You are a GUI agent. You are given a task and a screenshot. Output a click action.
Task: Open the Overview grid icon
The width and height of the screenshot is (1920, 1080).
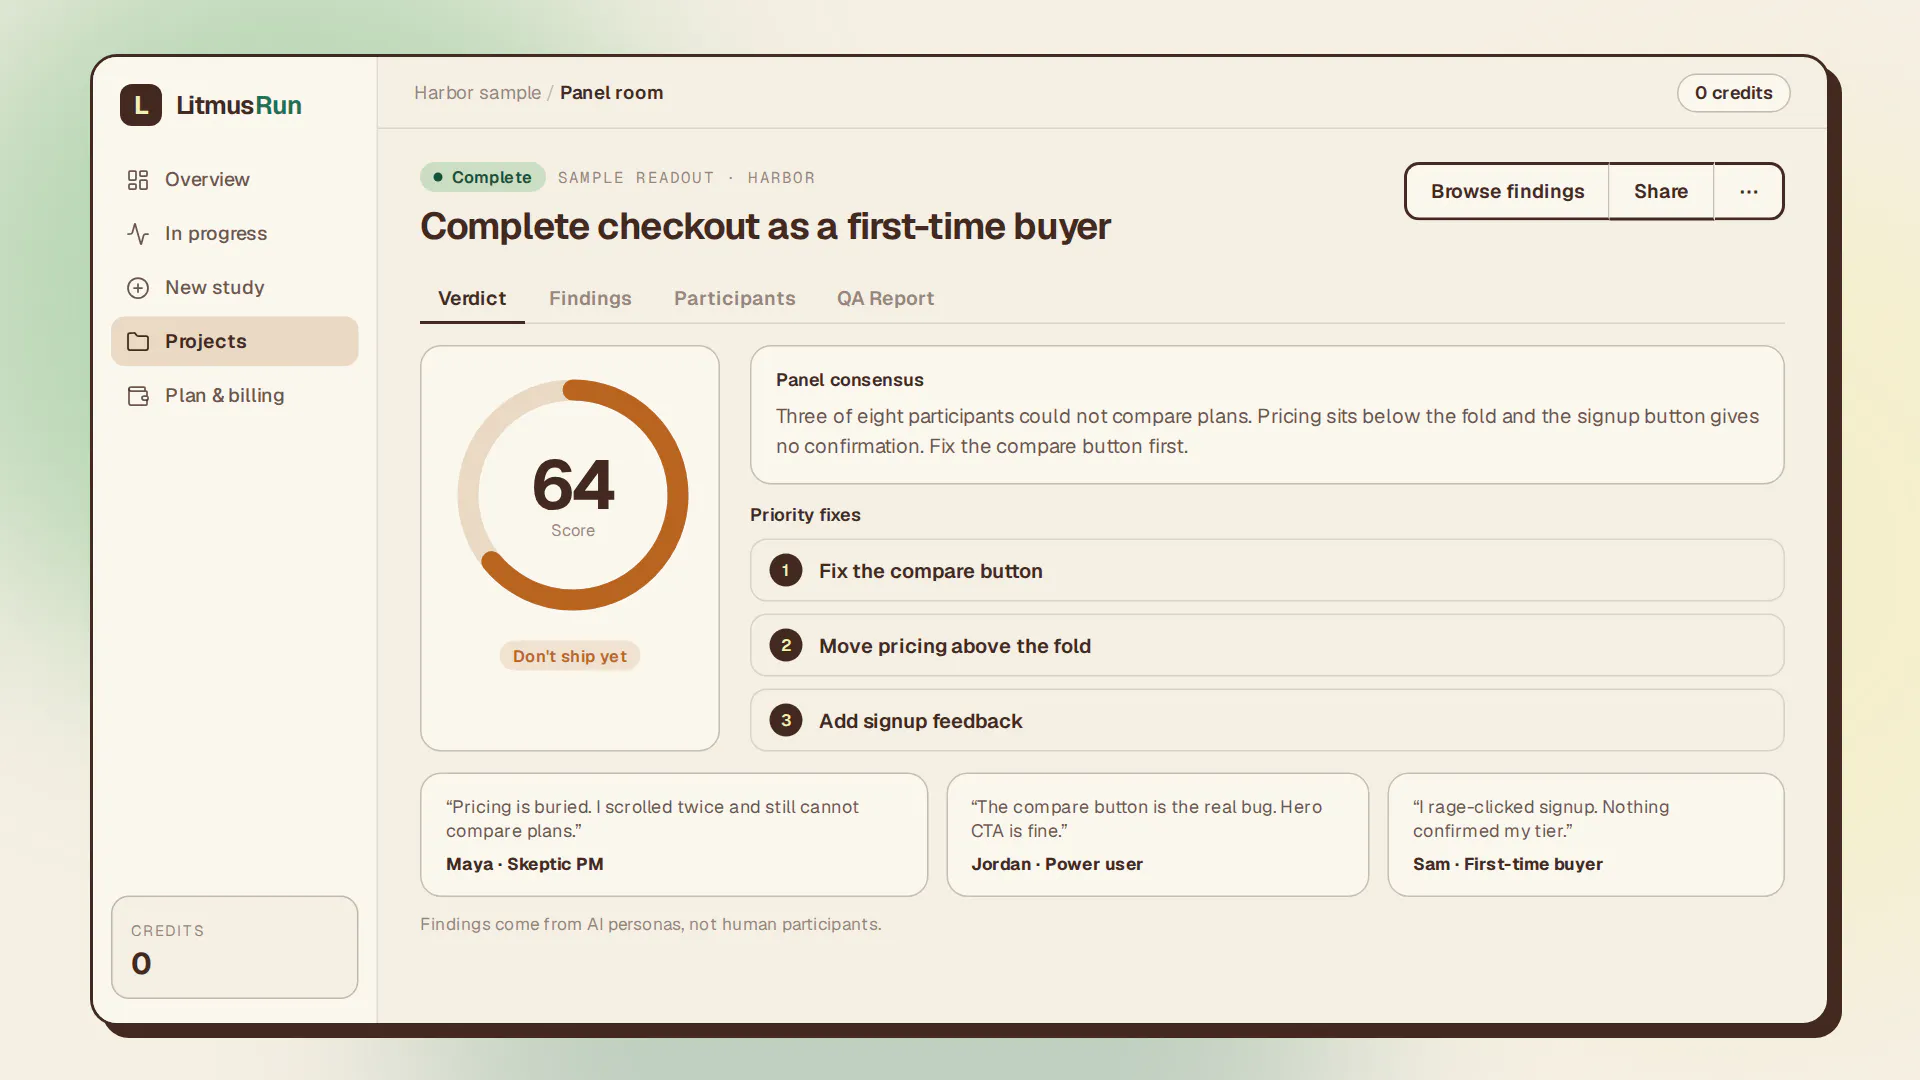(138, 180)
